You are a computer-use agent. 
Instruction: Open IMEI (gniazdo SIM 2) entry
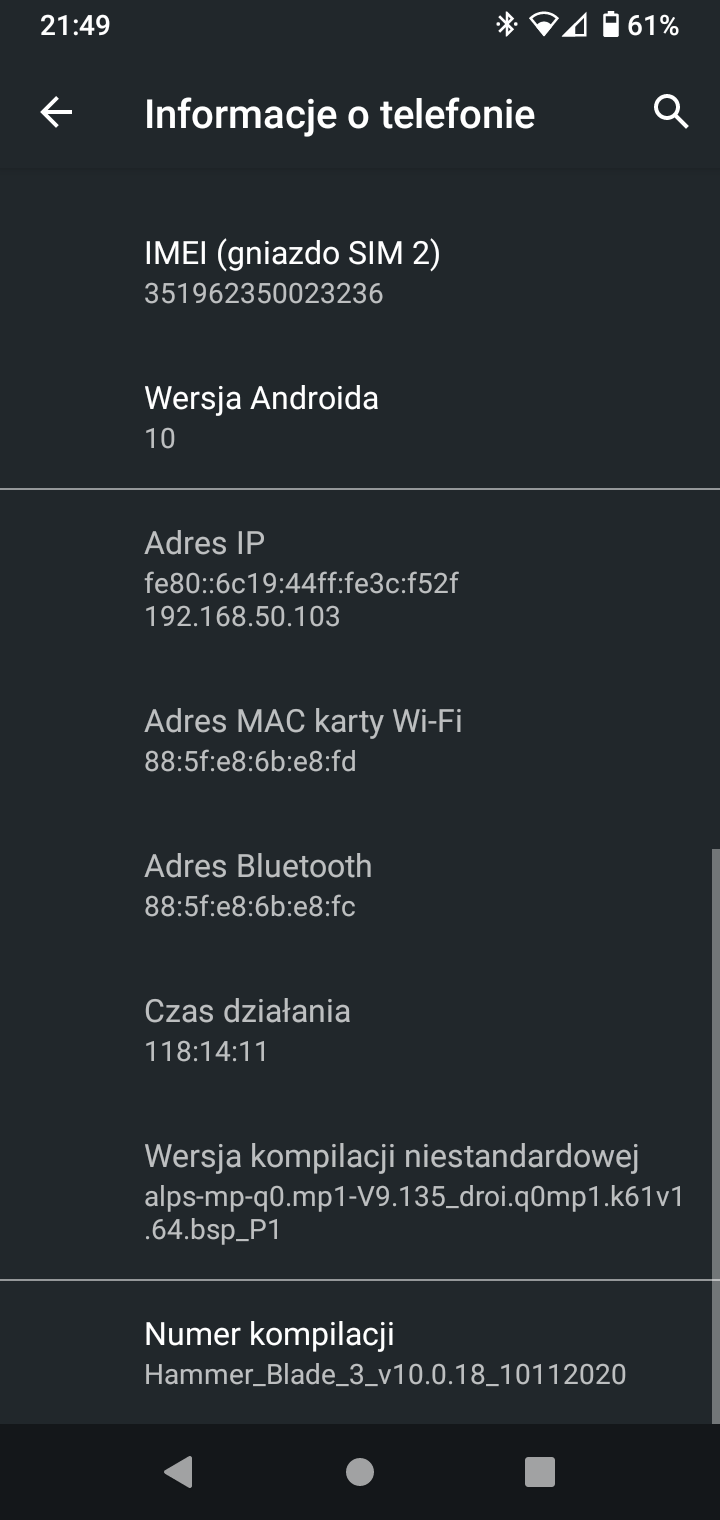pos(360,272)
